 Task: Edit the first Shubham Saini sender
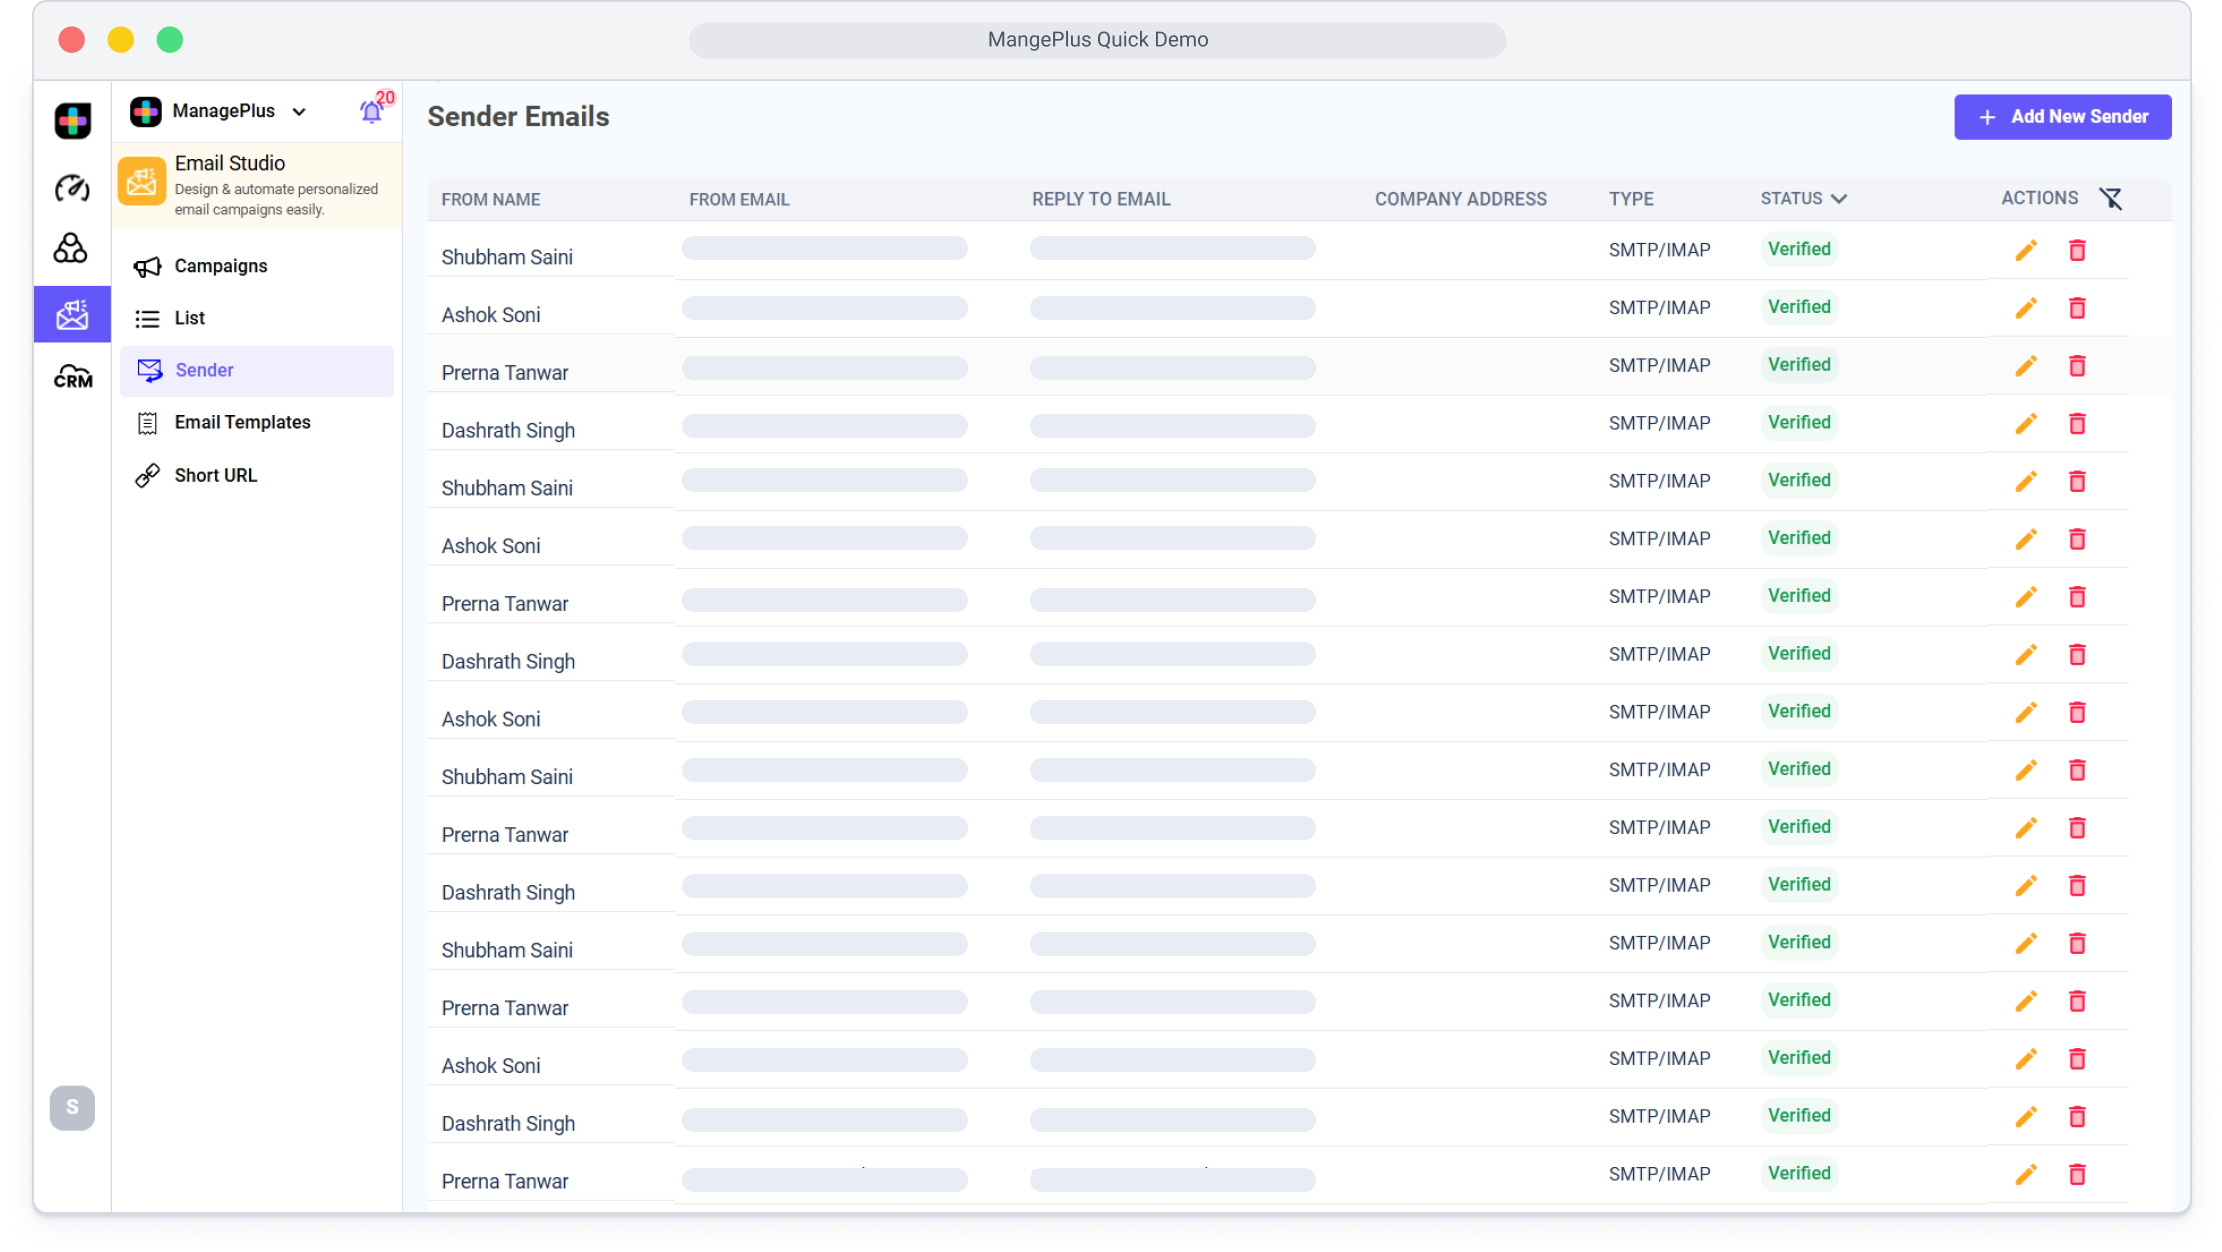(x=2025, y=251)
